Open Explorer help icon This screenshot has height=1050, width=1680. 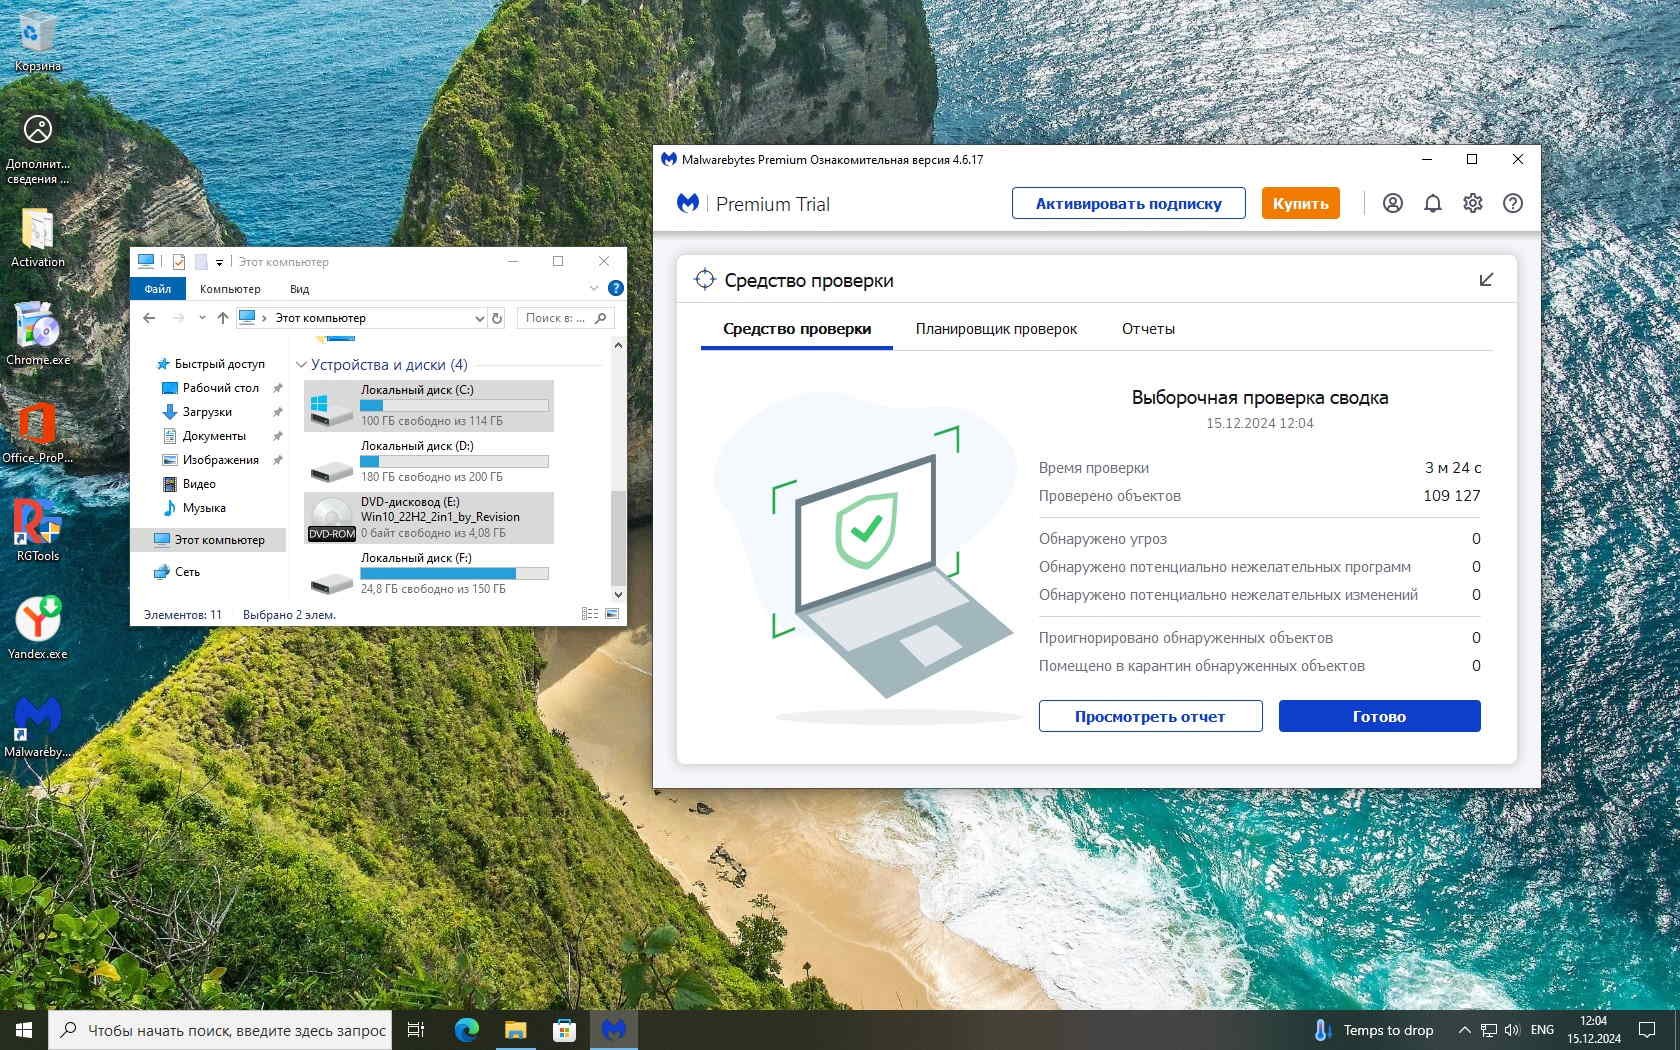click(616, 288)
